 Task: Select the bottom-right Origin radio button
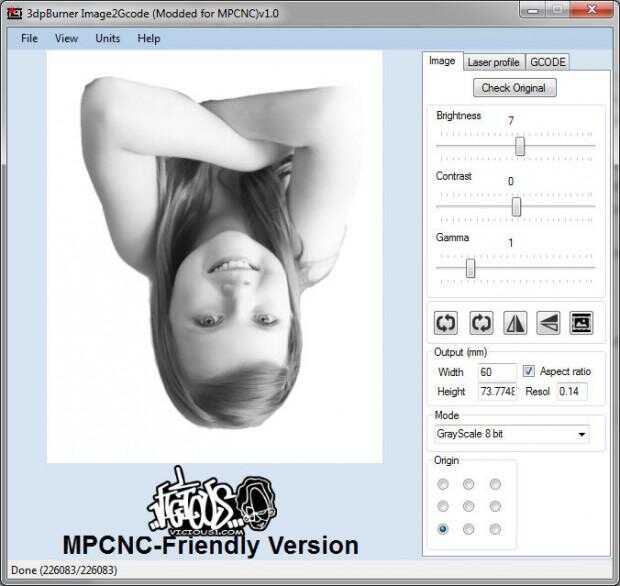[495, 529]
